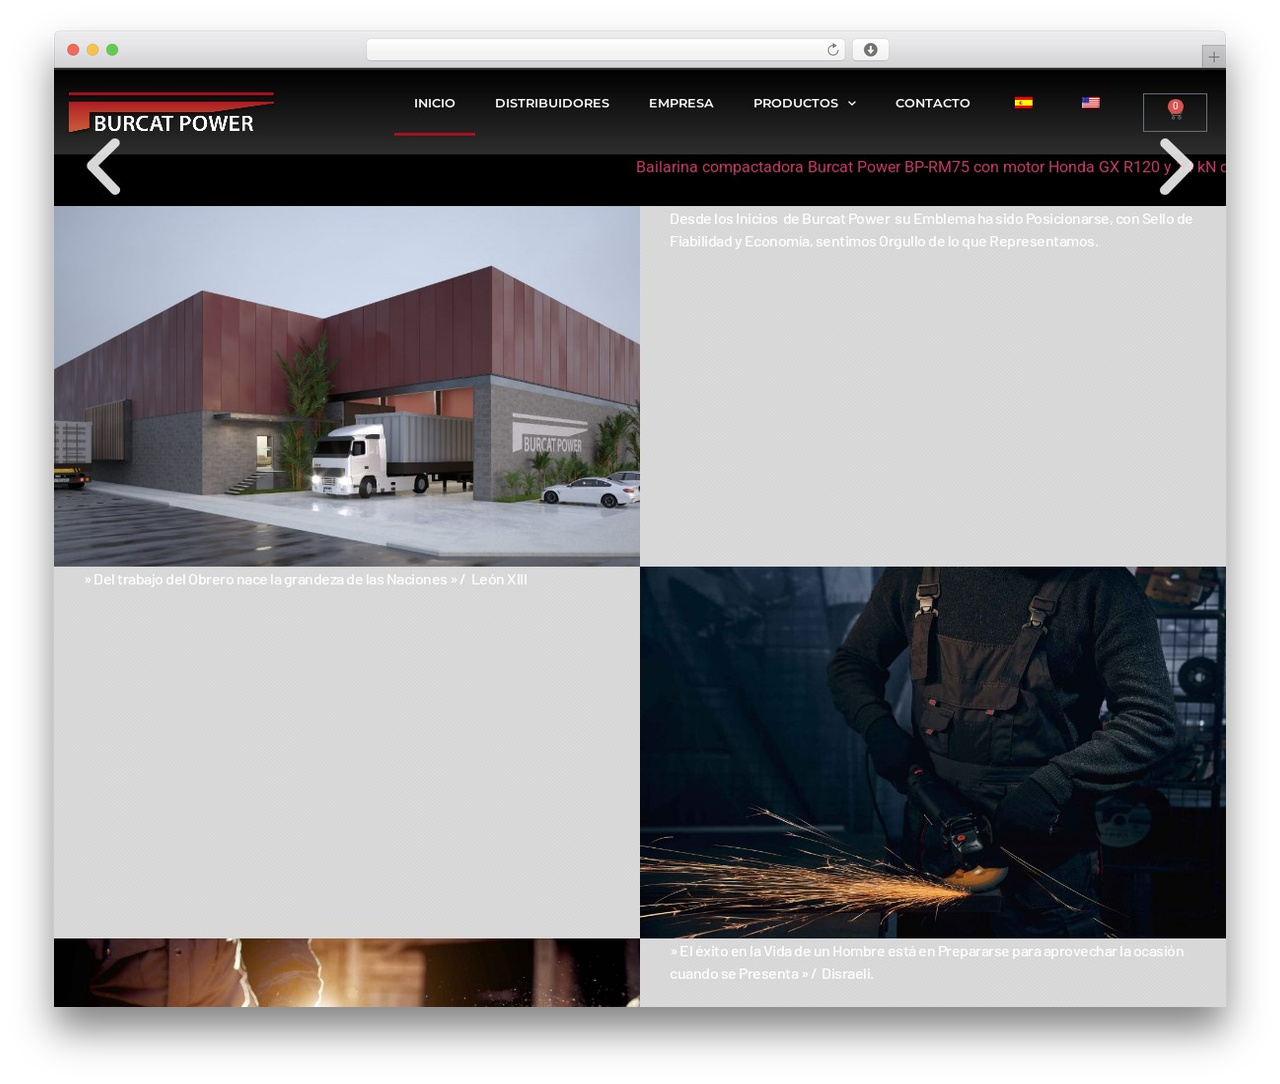Open browser downloads button
This screenshot has width=1280, height=1084.
coord(870,50)
